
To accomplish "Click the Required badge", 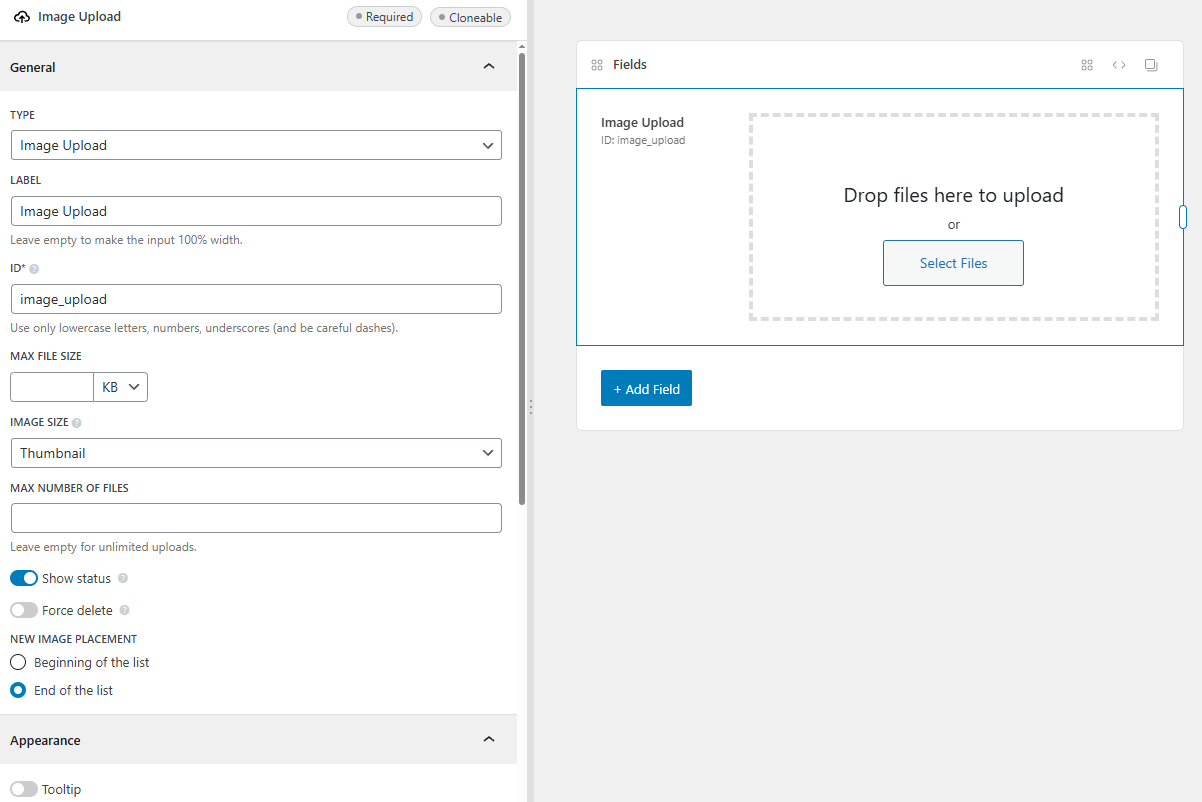I will (x=384, y=16).
